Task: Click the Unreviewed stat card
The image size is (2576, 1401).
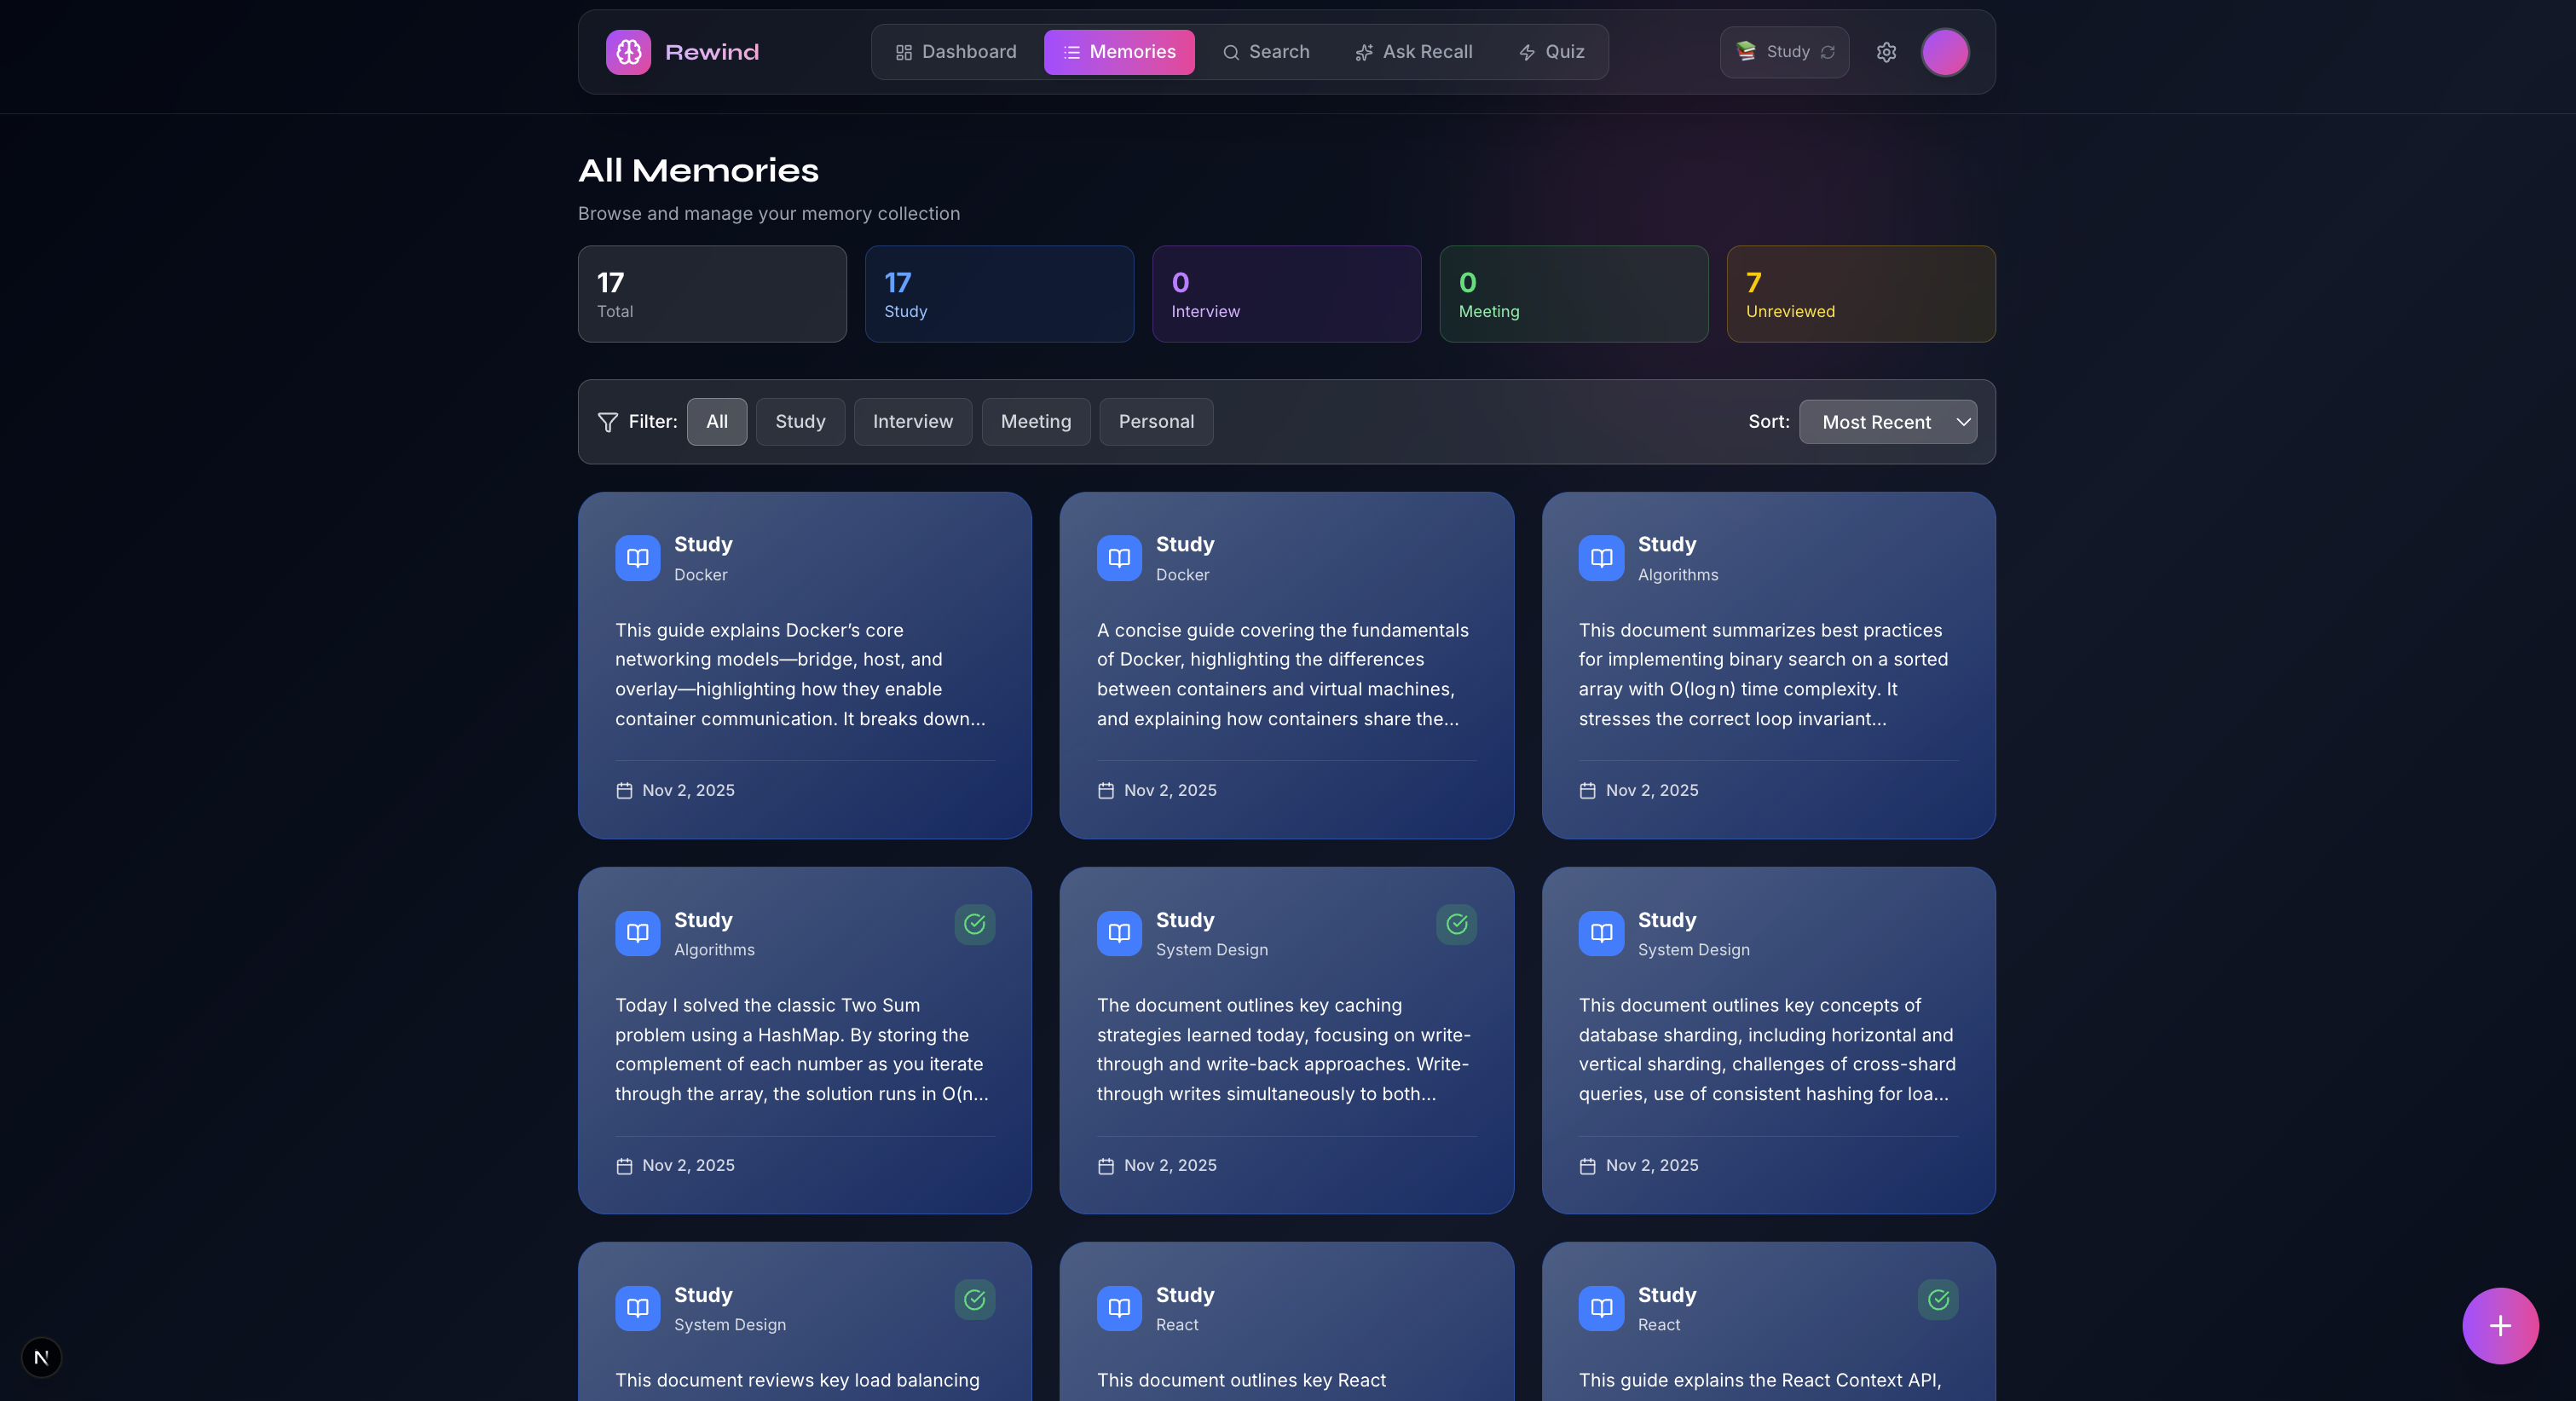Action: click(1860, 294)
